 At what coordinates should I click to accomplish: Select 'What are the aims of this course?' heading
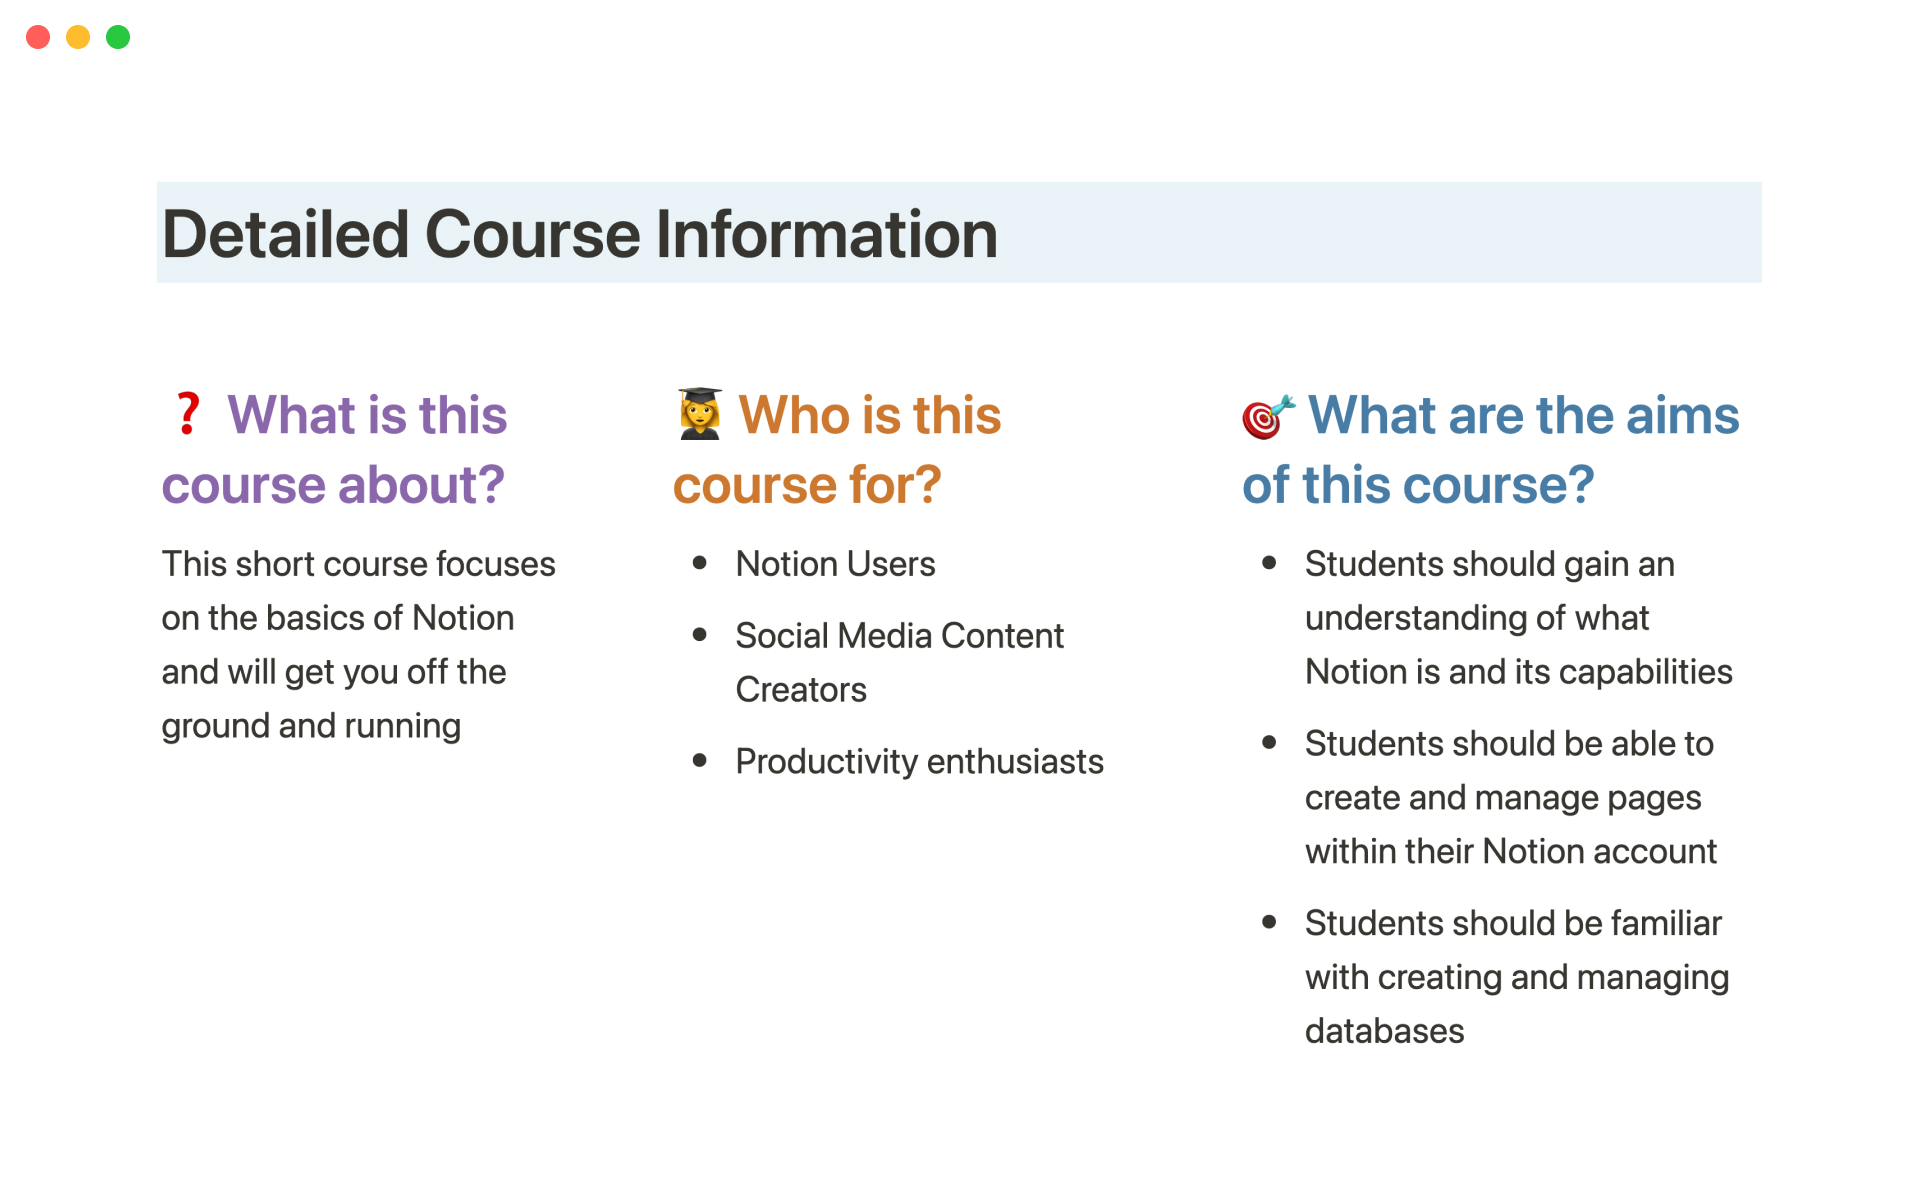coord(1490,450)
